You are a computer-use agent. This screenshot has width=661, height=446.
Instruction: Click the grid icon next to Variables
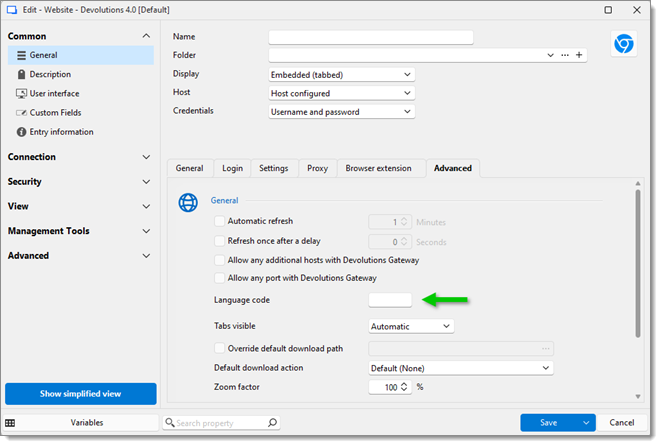point(10,423)
